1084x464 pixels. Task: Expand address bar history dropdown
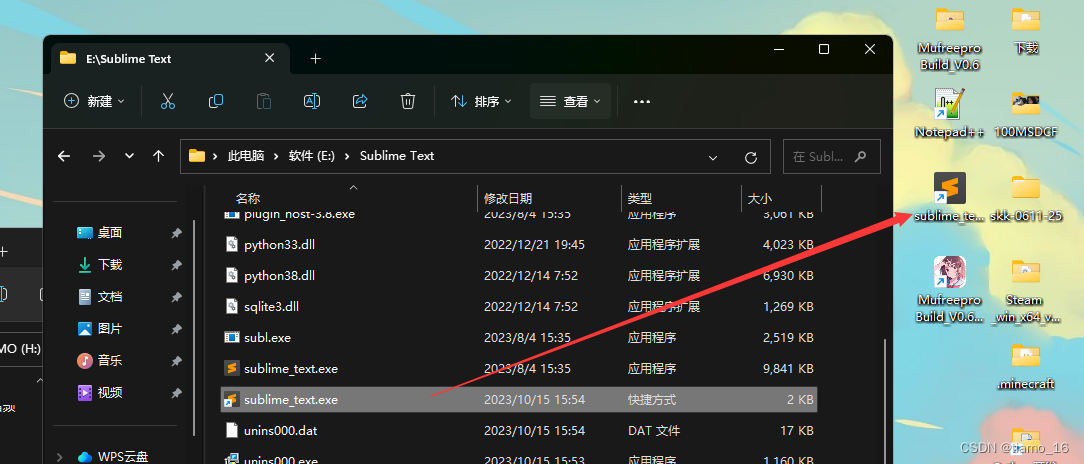(713, 158)
